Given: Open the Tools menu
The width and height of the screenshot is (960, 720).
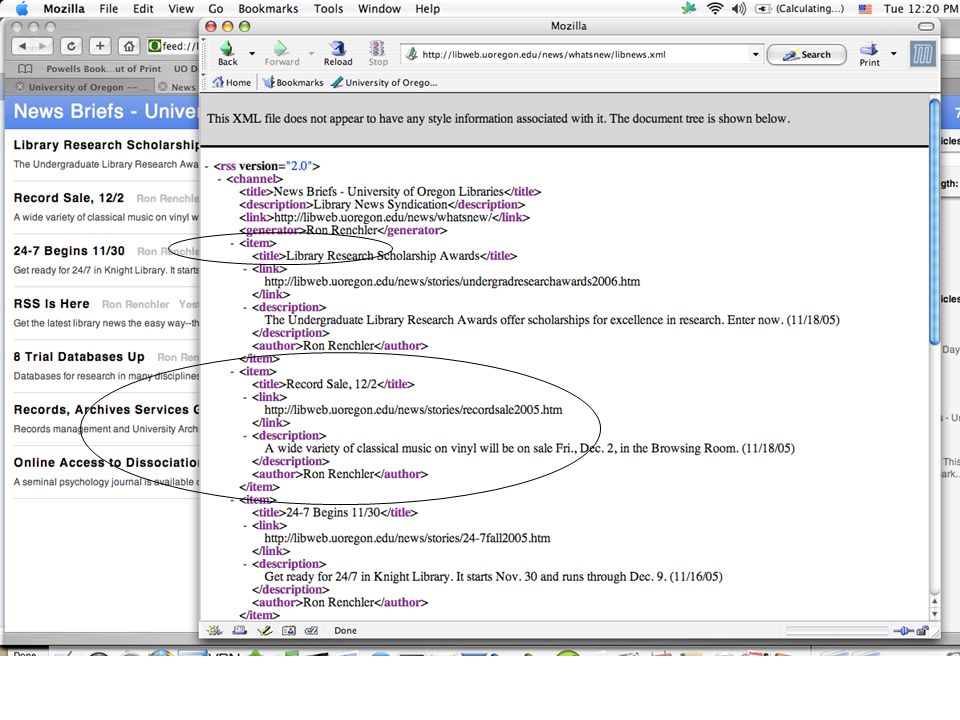Looking at the screenshot, I should [x=328, y=9].
